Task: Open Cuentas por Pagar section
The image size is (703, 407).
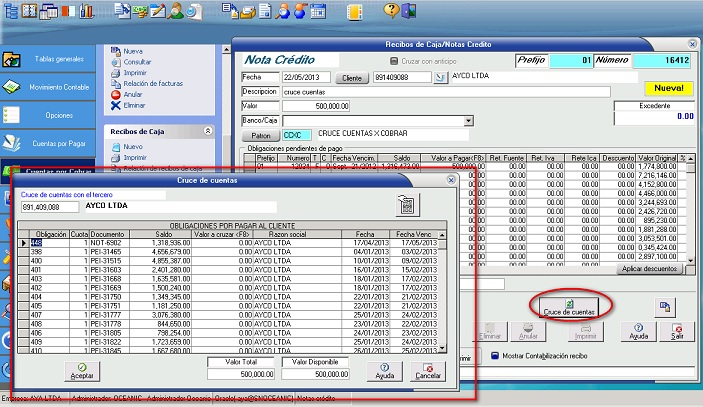Action: (x=58, y=143)
